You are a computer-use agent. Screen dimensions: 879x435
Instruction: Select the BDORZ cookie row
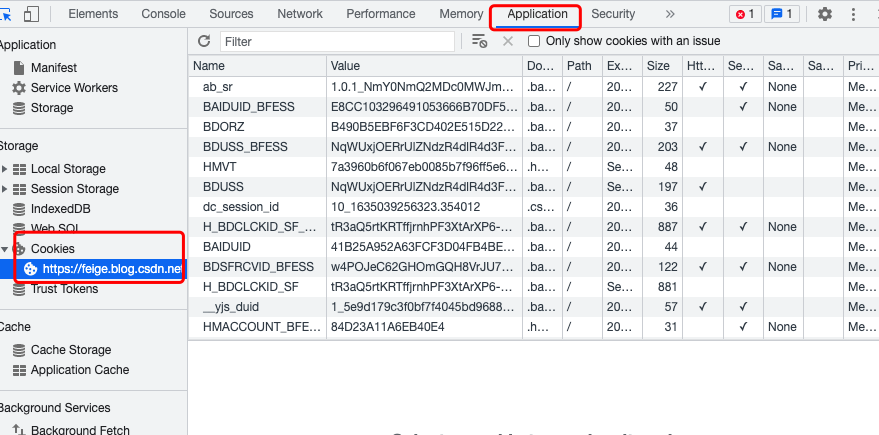(x=534, y=127)
